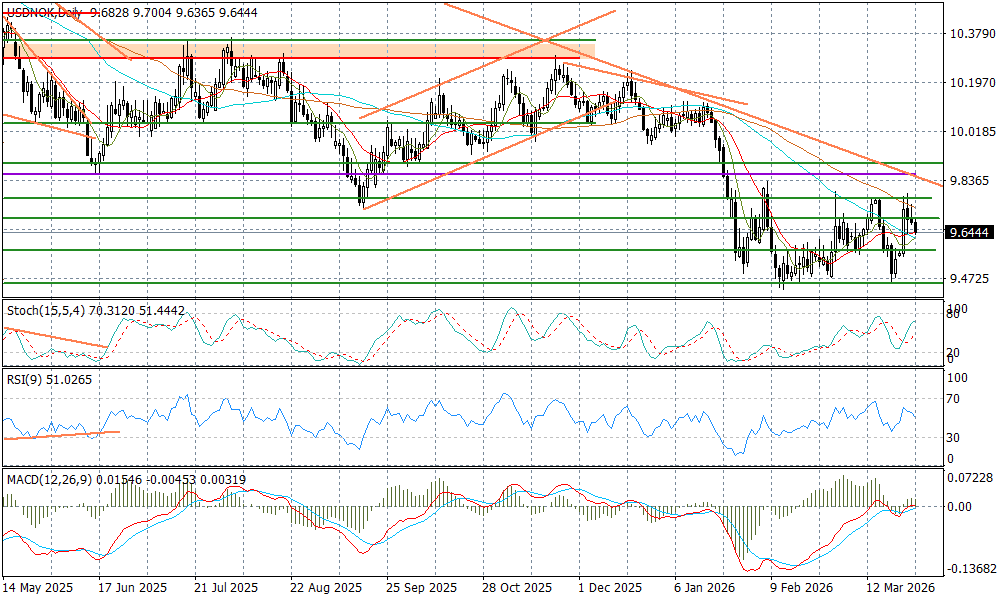Select the 9.4725 price scale label

[x=969, y=277]
